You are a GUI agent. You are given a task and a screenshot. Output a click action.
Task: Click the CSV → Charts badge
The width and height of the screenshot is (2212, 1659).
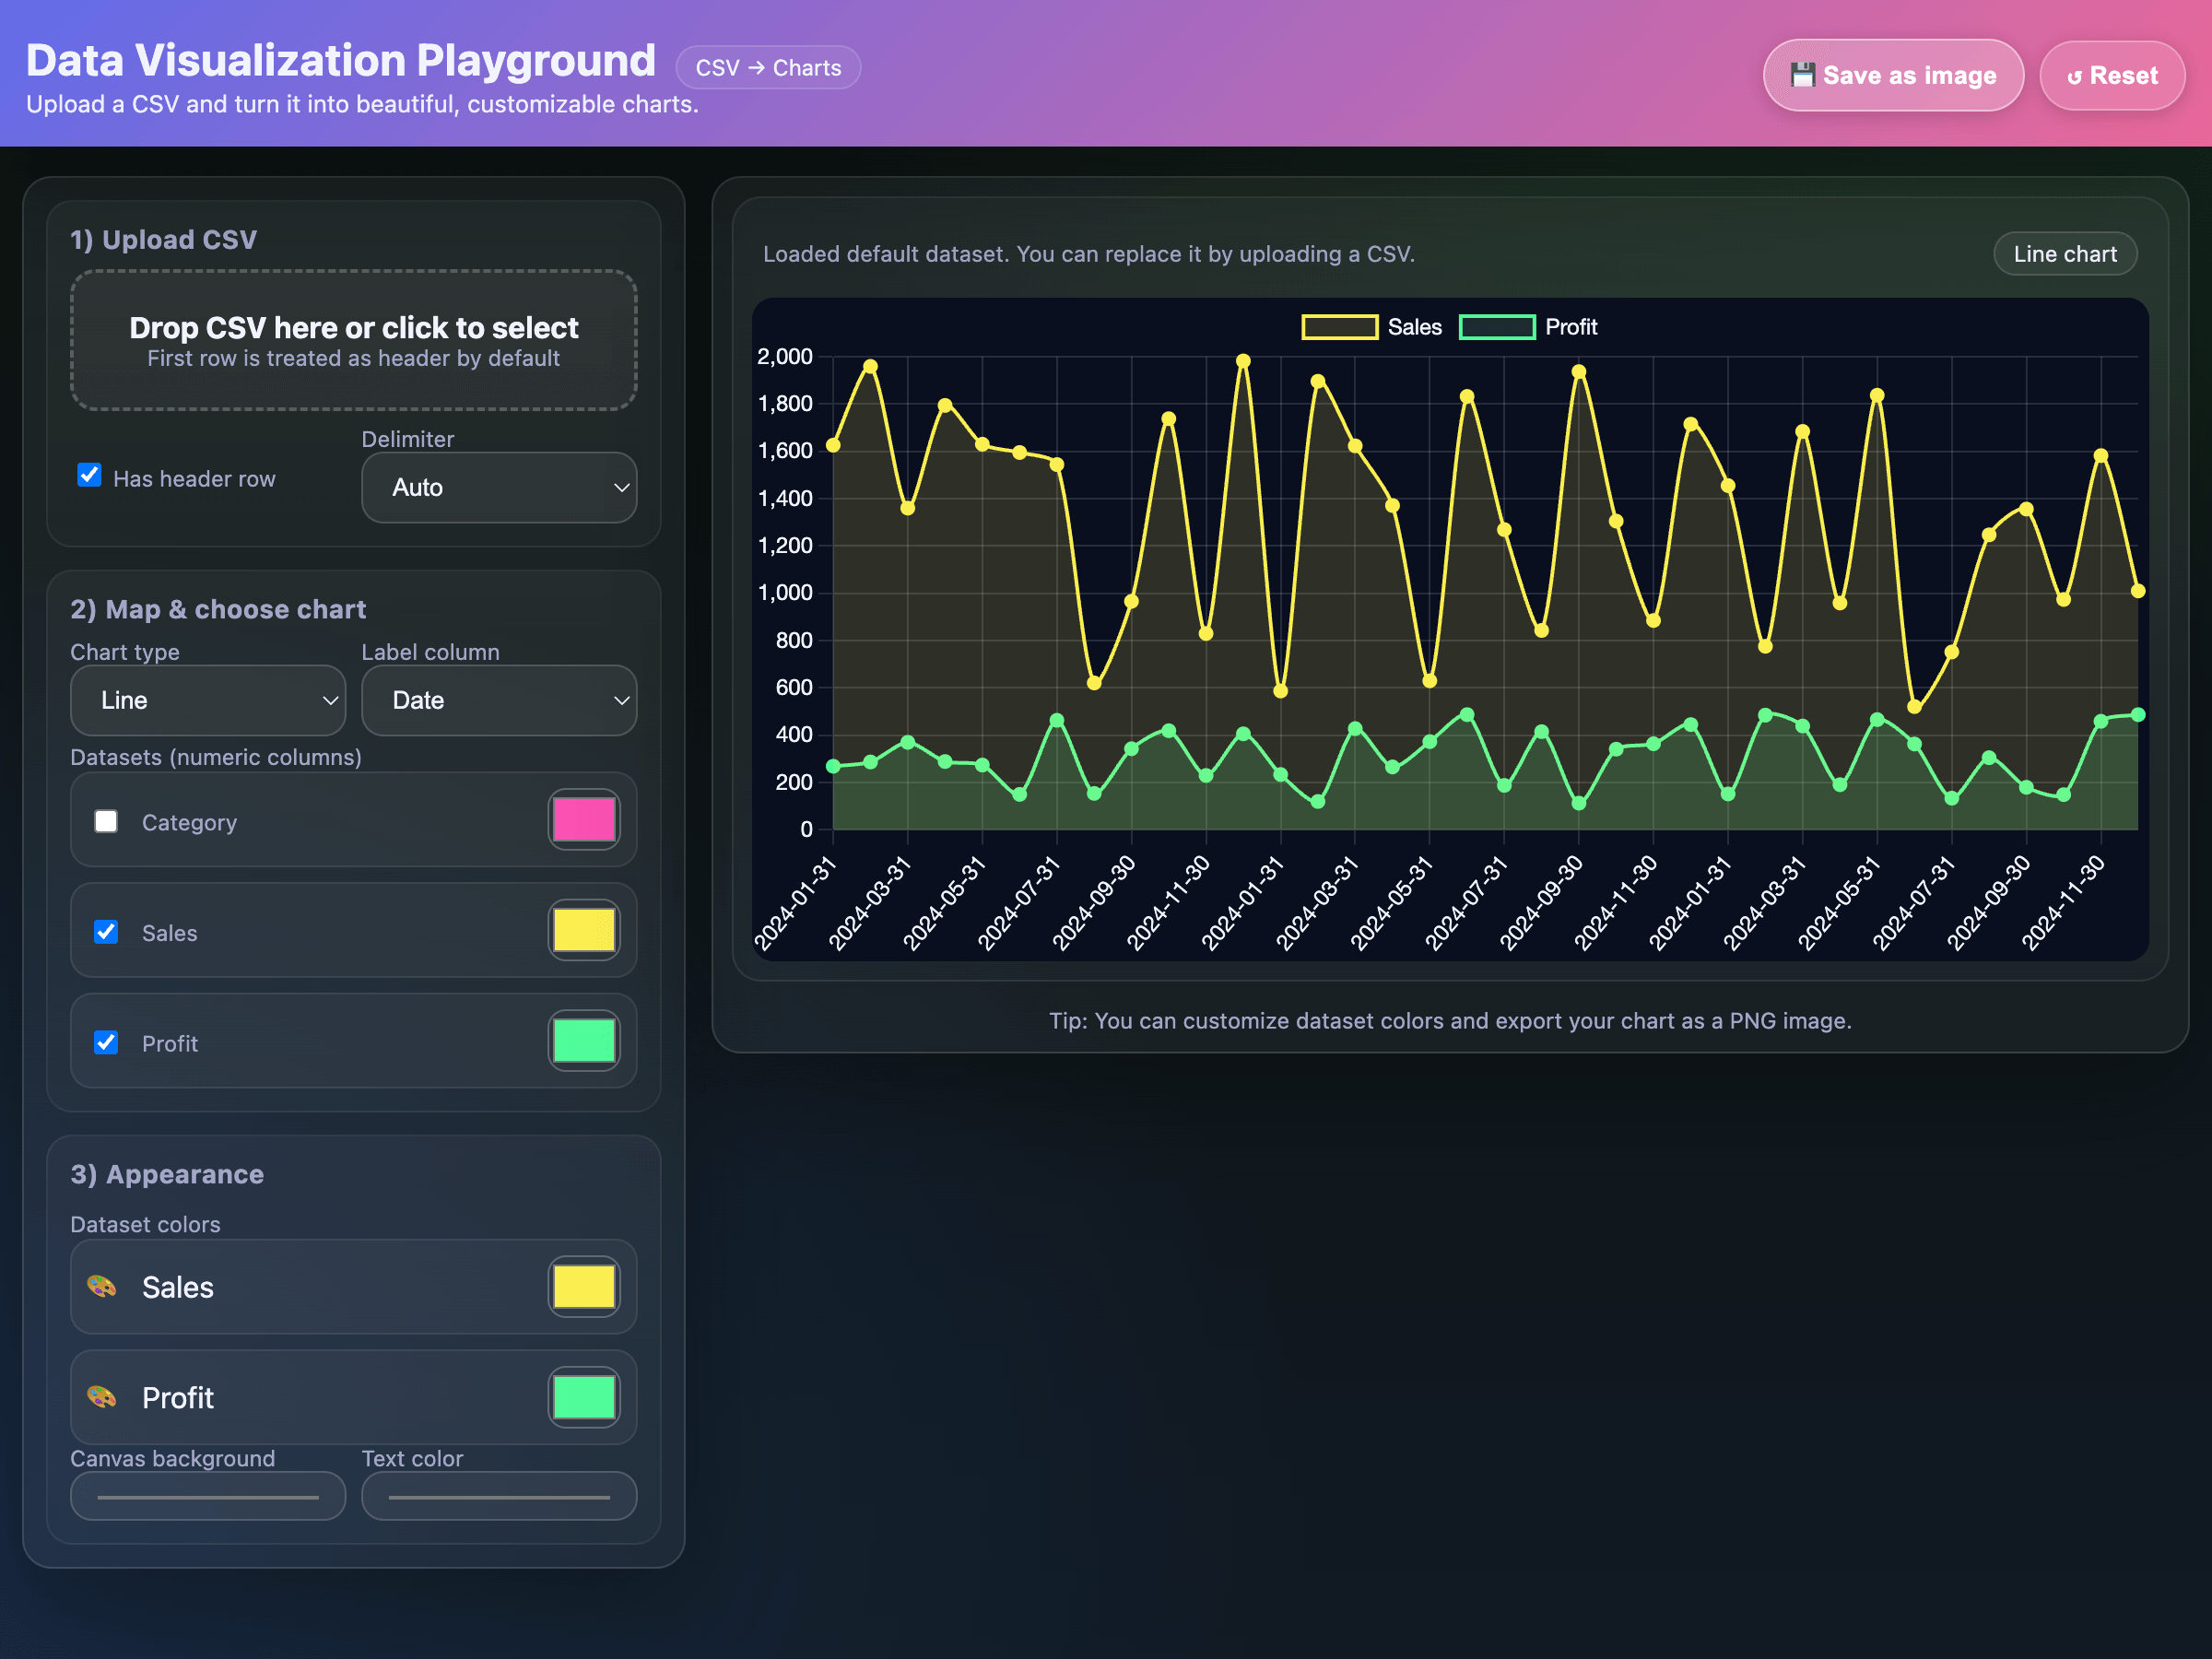[x=767, y=68]
